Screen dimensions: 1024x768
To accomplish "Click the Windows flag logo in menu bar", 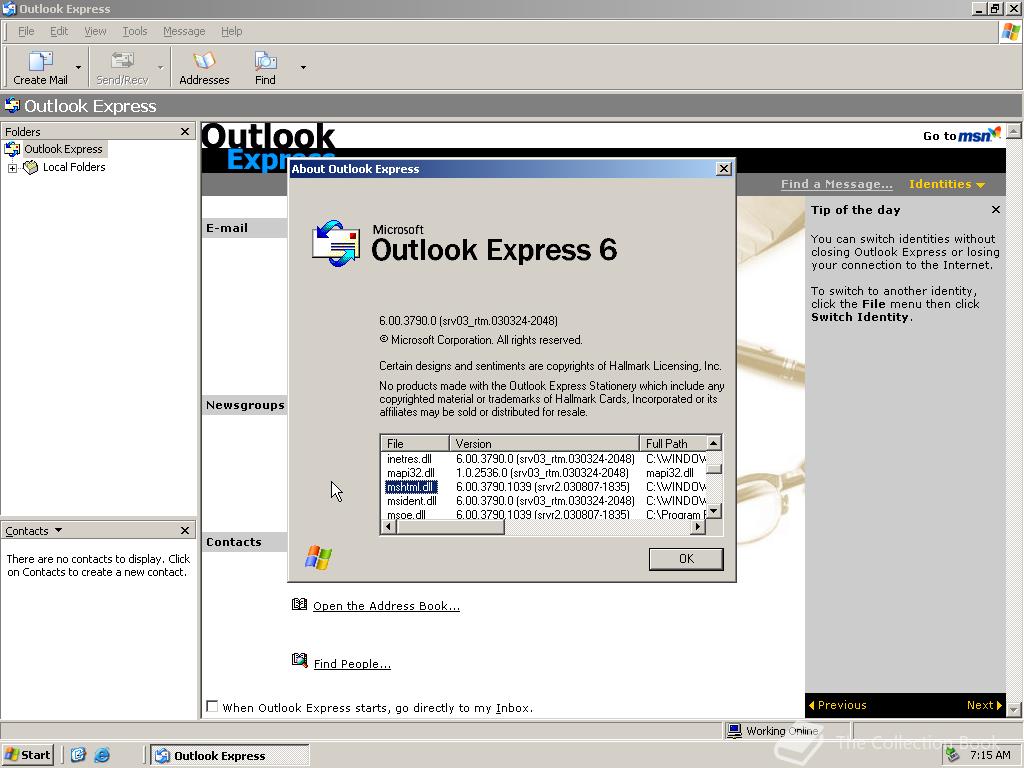I will [x=1010, y=32].
